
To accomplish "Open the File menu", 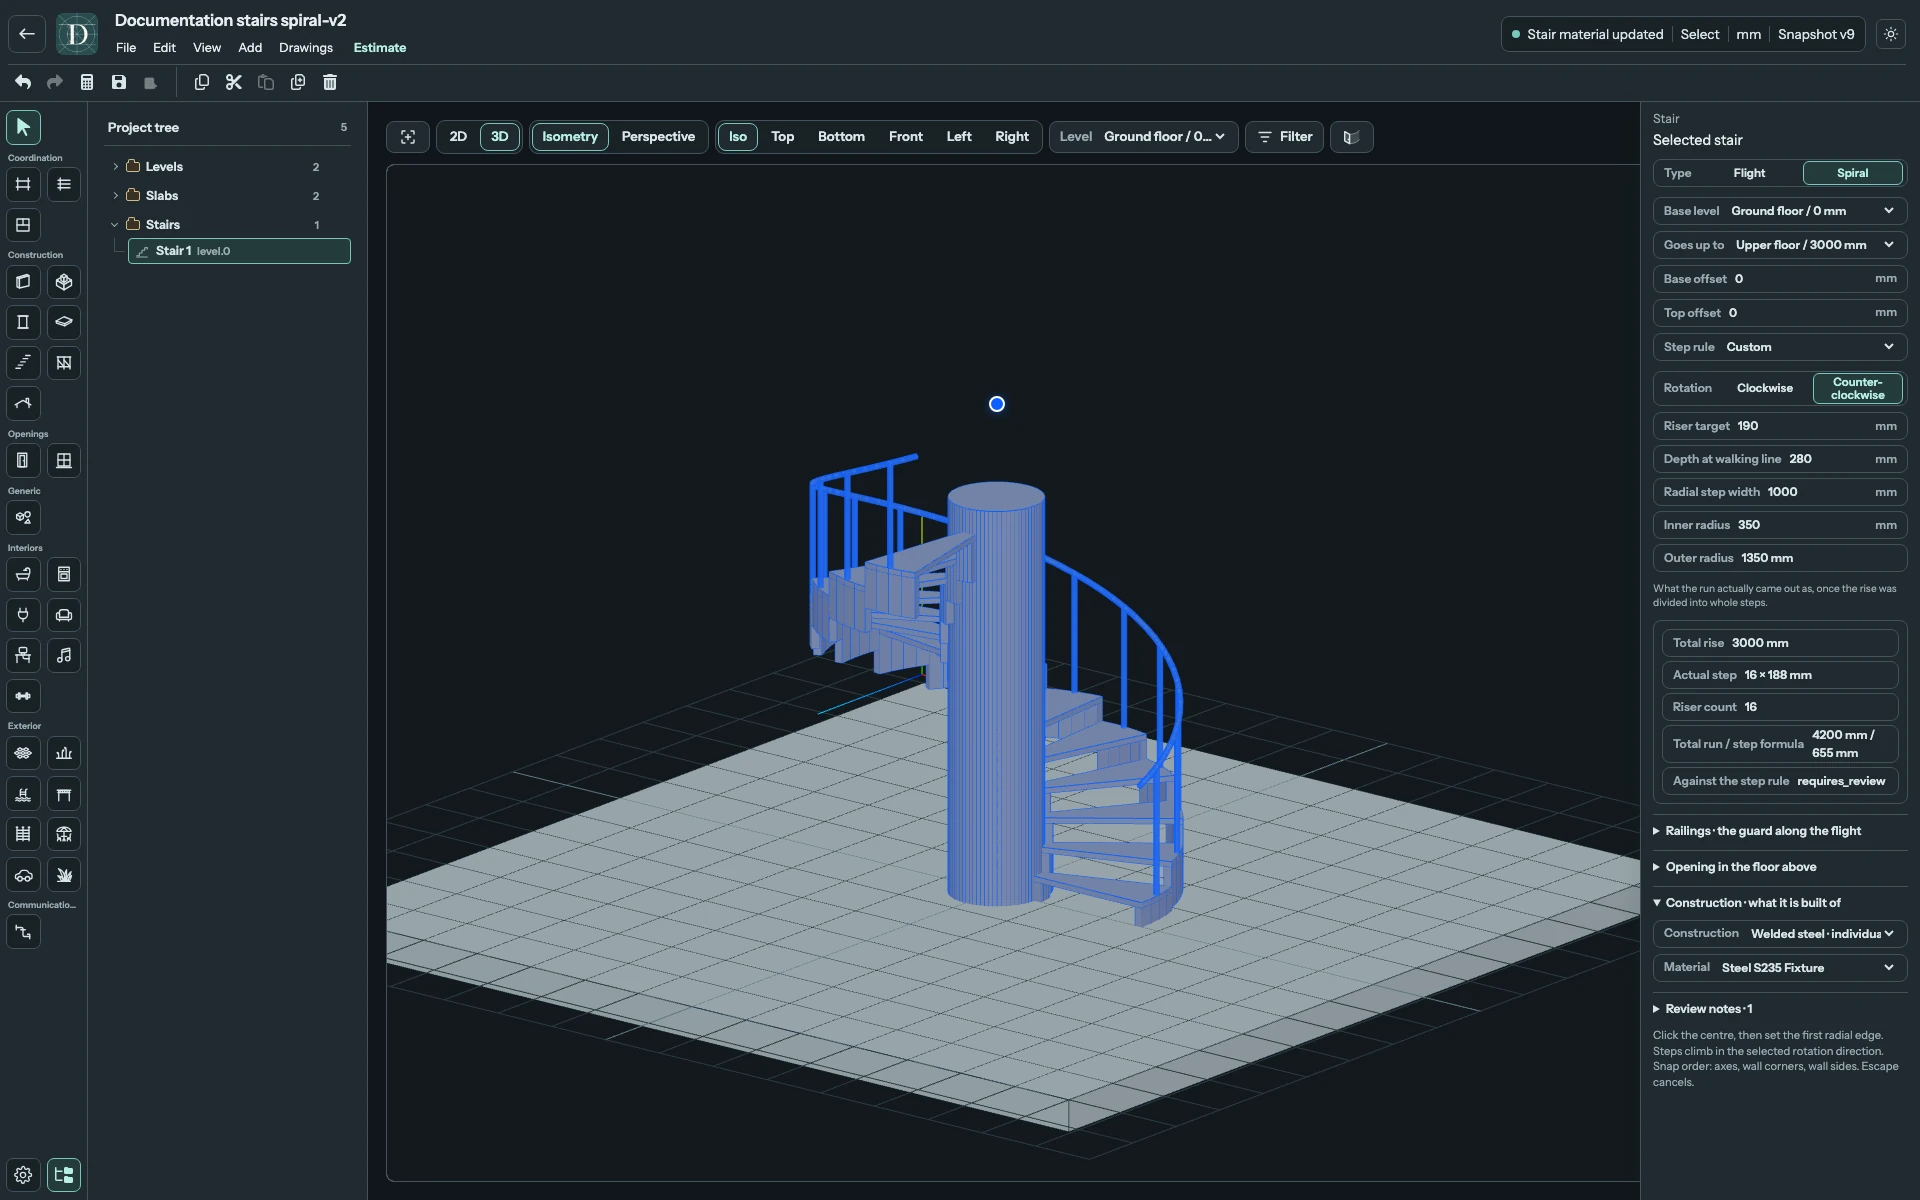I will click(x=126, y=48).
